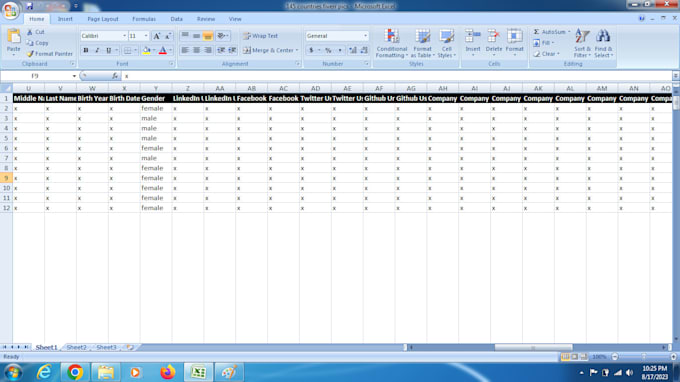Toggle Bold formatting

click(86, 51)
